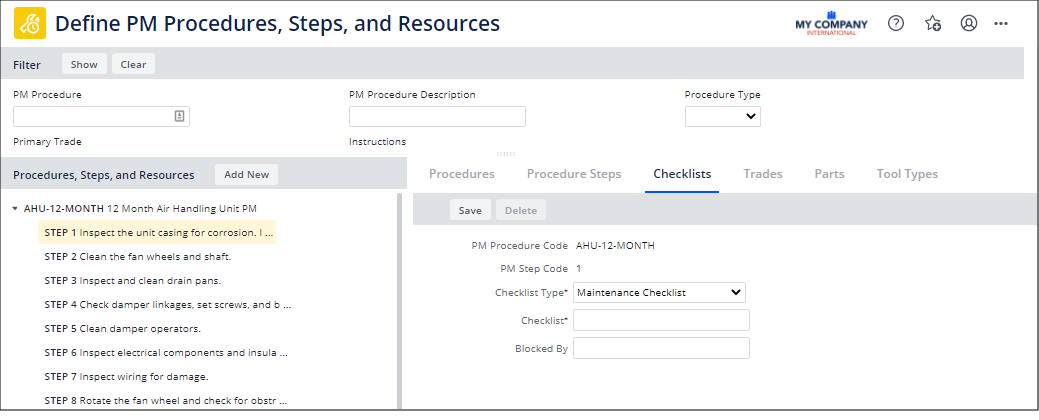Click the Clear filter button
The image size is (1039, 420).
click(133, 64)
